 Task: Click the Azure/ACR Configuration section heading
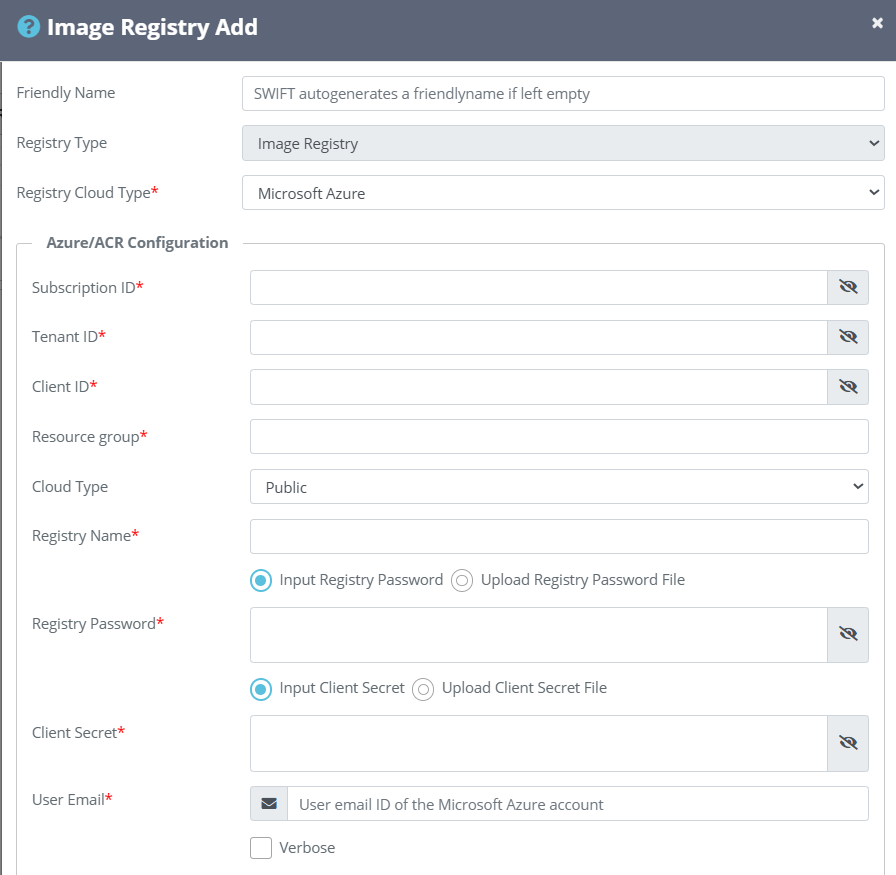(x=137, y=243)
